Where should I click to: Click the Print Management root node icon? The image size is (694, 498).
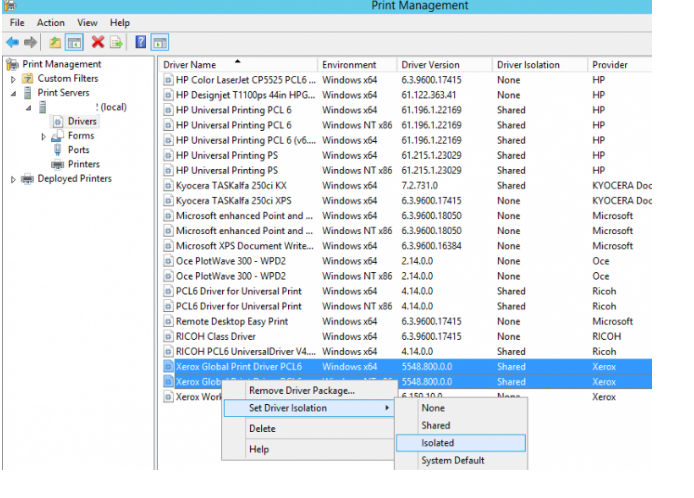coord(12,65)
